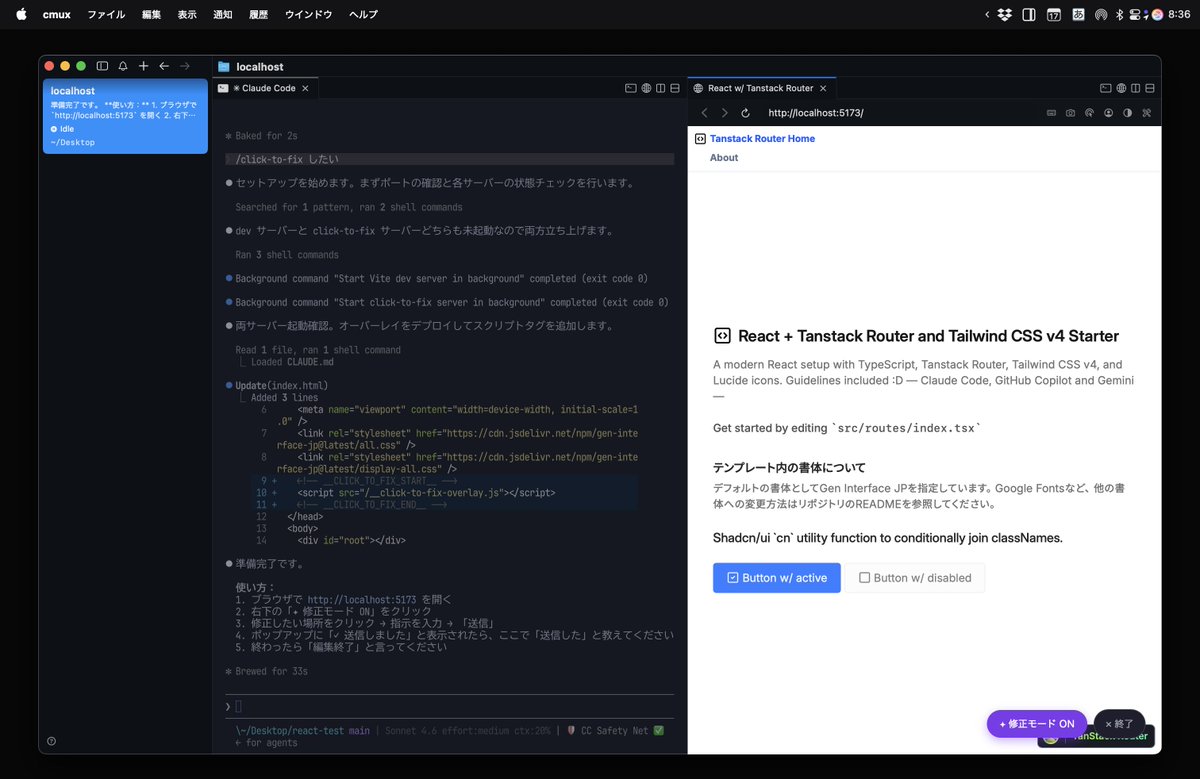Open the Apple menu
This screenshot has width=1200, height=779.
coord(20,14)
